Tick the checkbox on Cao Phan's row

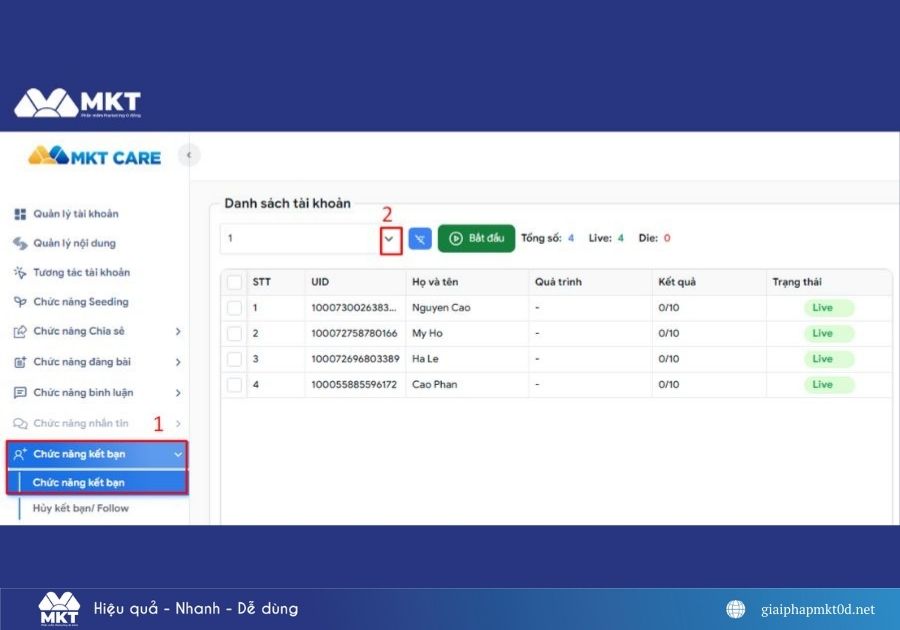pyautogui.click(x=235, y=384)
